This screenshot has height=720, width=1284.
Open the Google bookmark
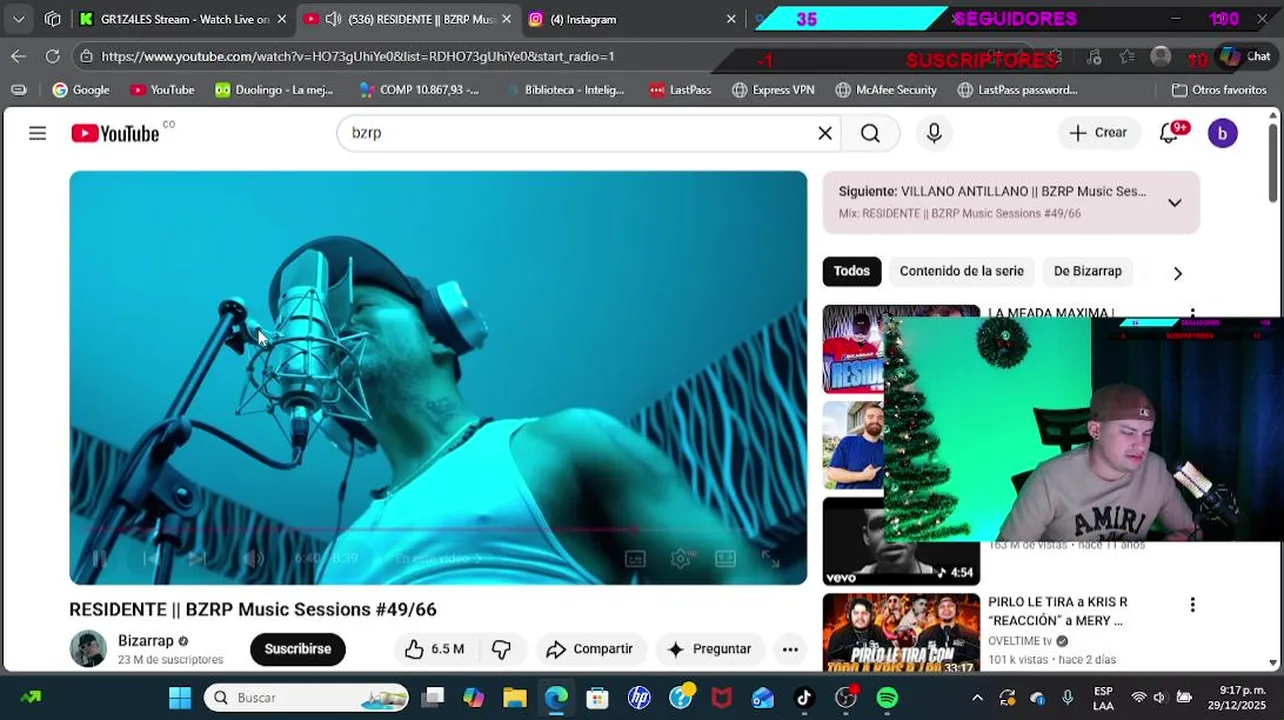[81, 90]
